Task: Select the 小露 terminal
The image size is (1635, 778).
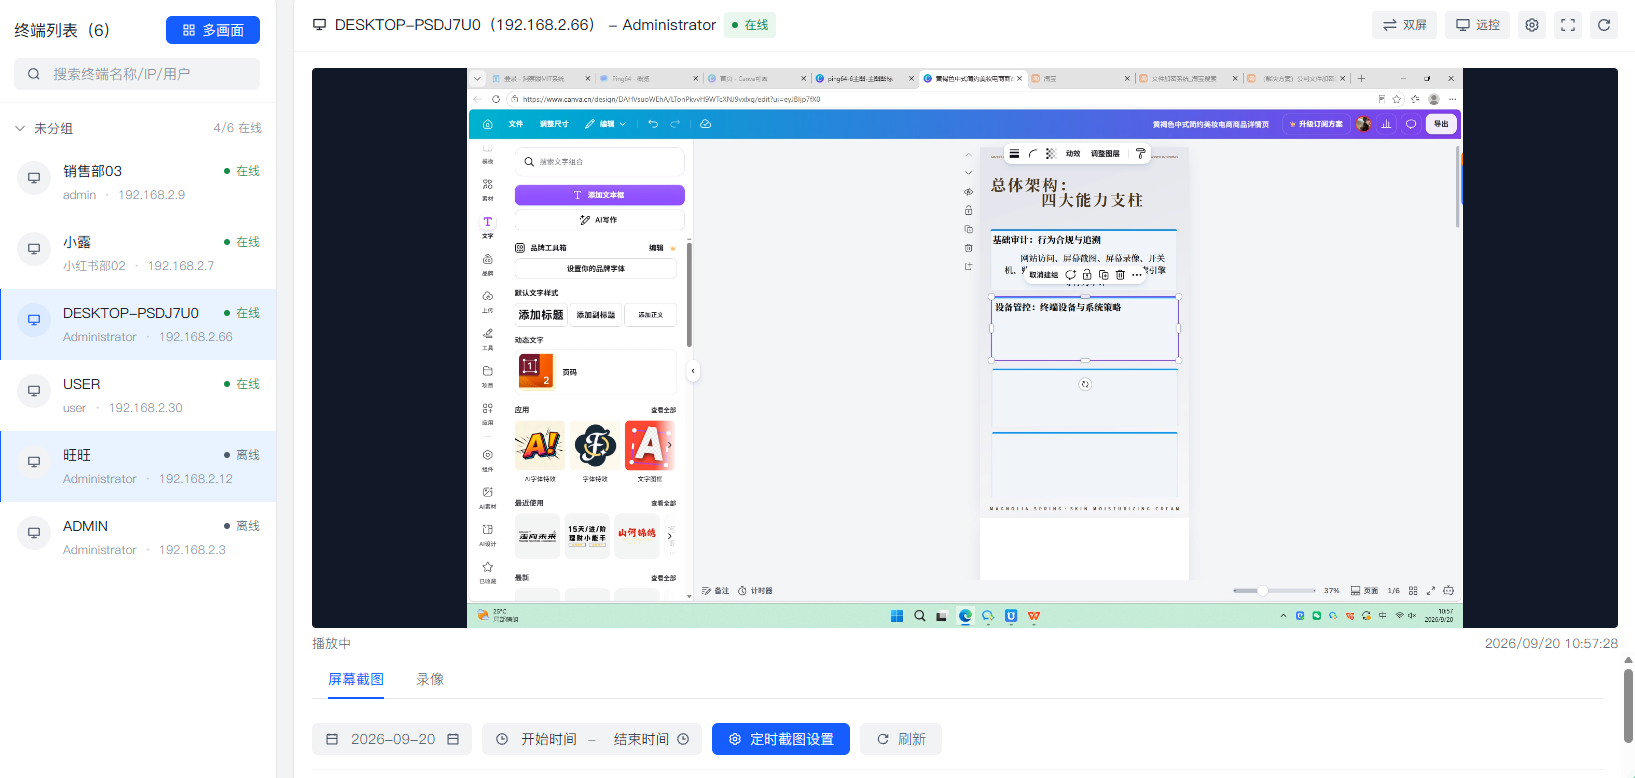Action: [x=138, y=253]
